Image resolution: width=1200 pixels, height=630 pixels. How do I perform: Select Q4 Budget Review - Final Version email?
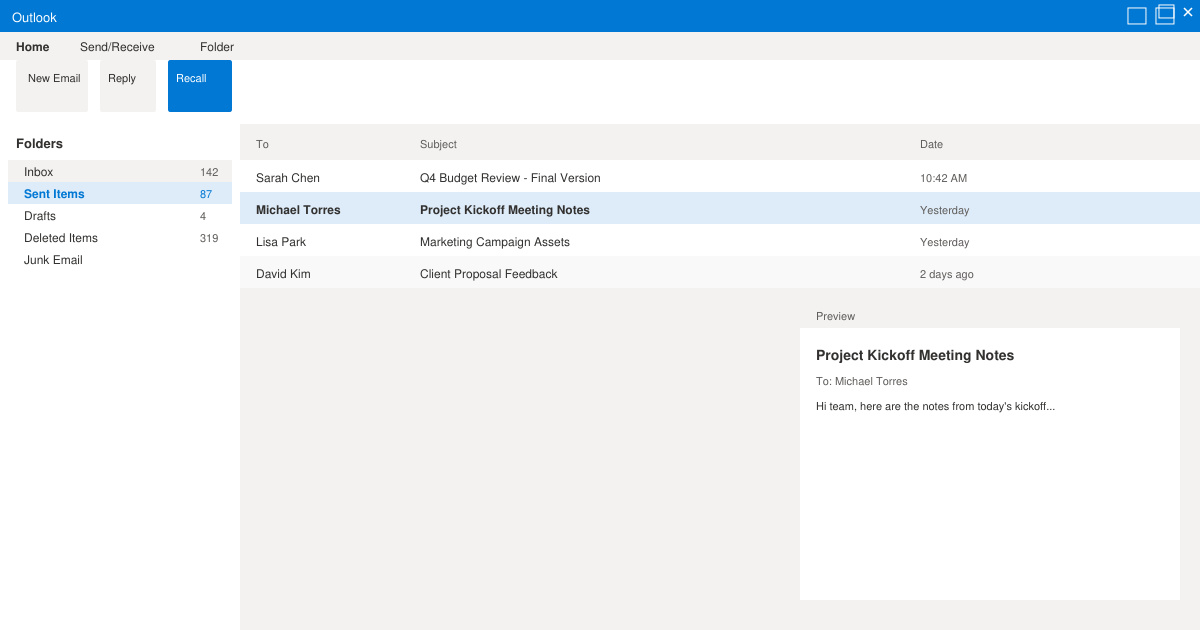(720, 178)
